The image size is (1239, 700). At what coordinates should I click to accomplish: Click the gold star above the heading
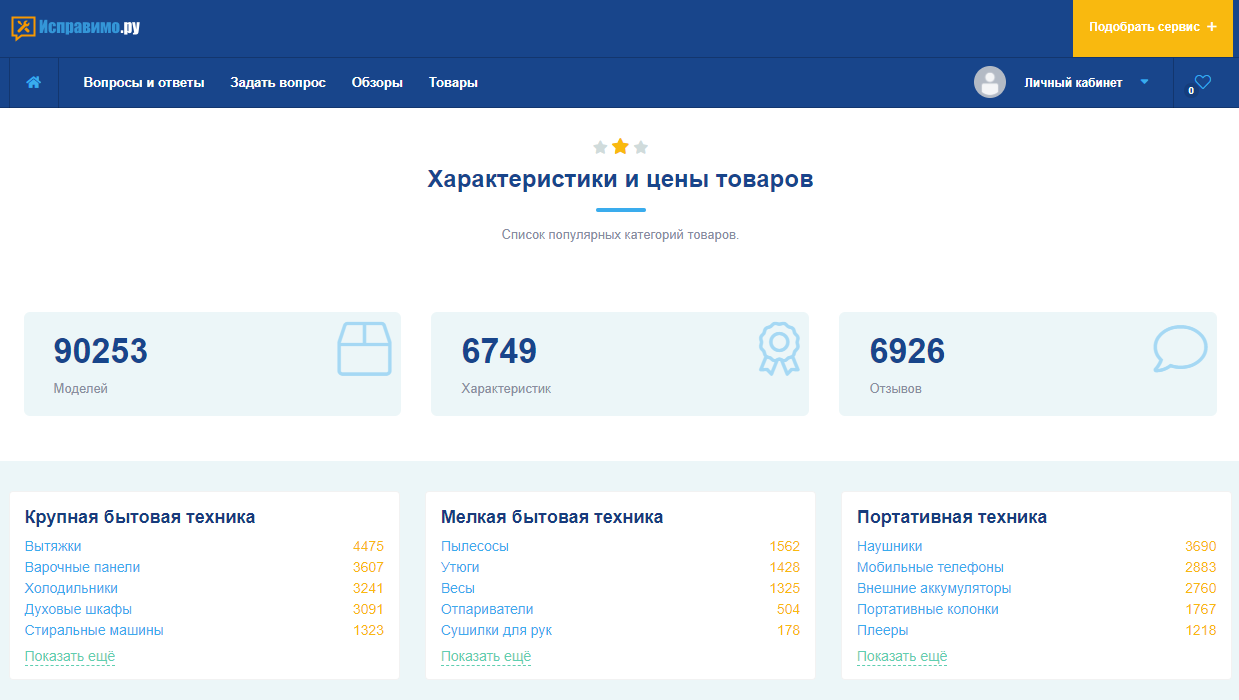(620, 147)
